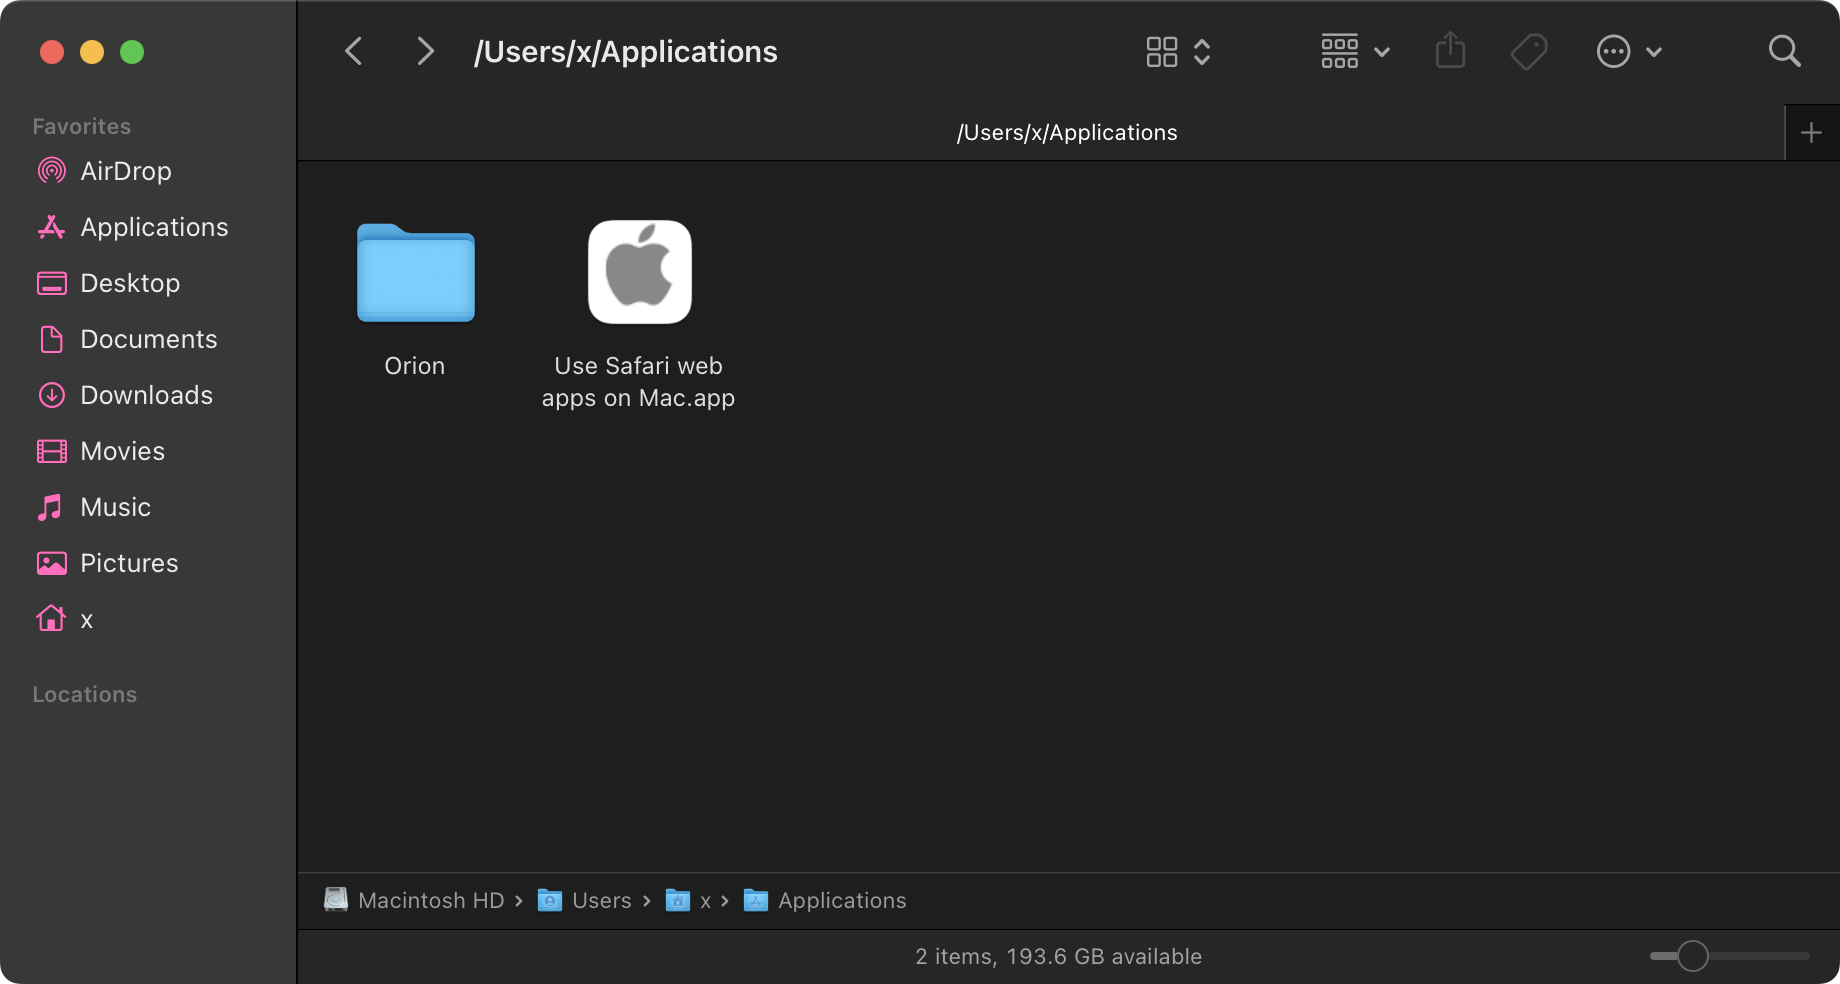This screenshot has height=984, width=1840.
Task: Open the Orion folder
Action: point(415,274)
